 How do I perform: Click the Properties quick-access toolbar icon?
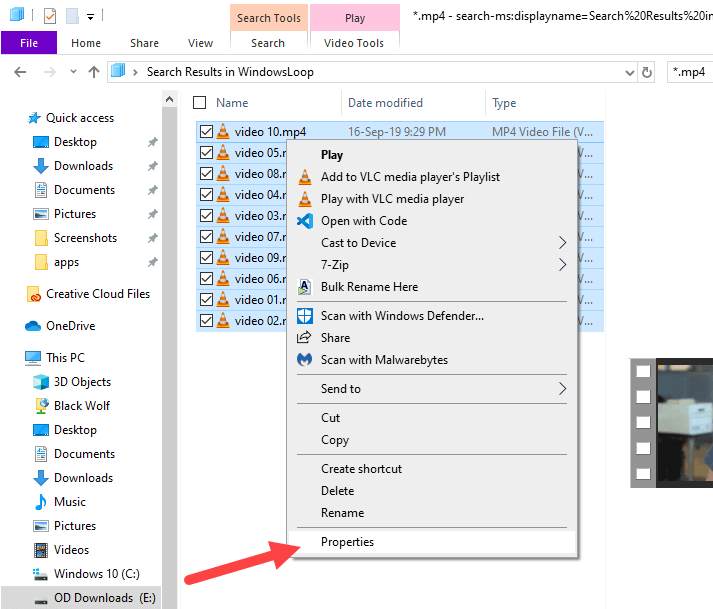pyautogui.click(x=50, y=16)
